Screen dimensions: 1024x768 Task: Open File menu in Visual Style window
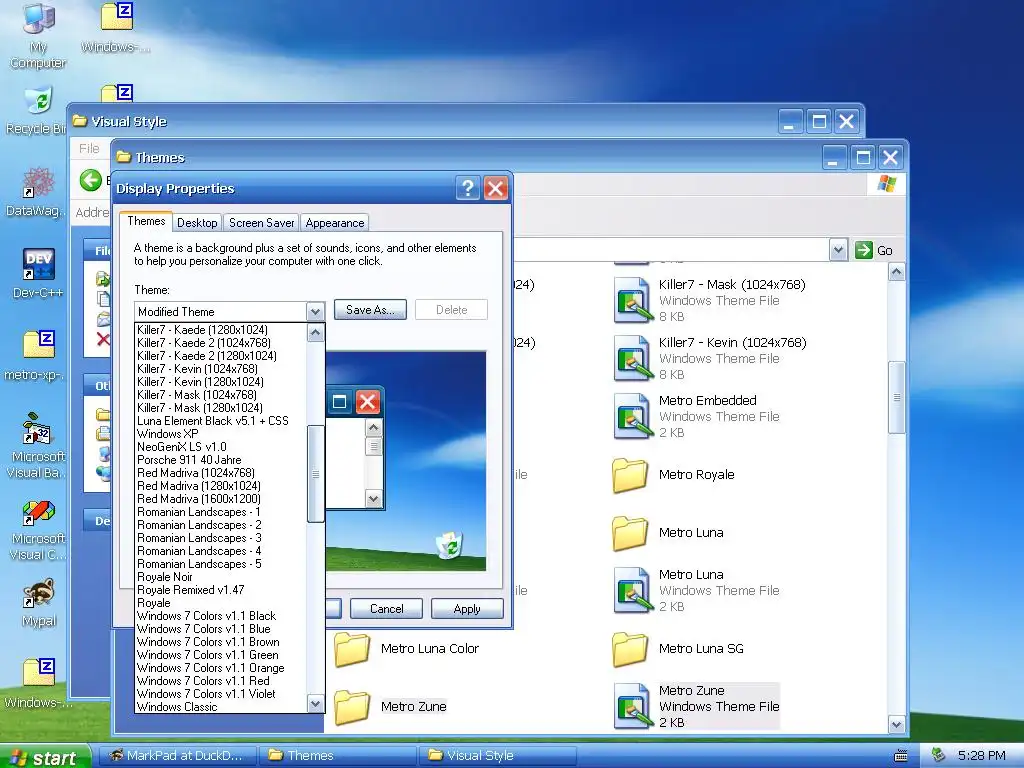pos(89,149)
